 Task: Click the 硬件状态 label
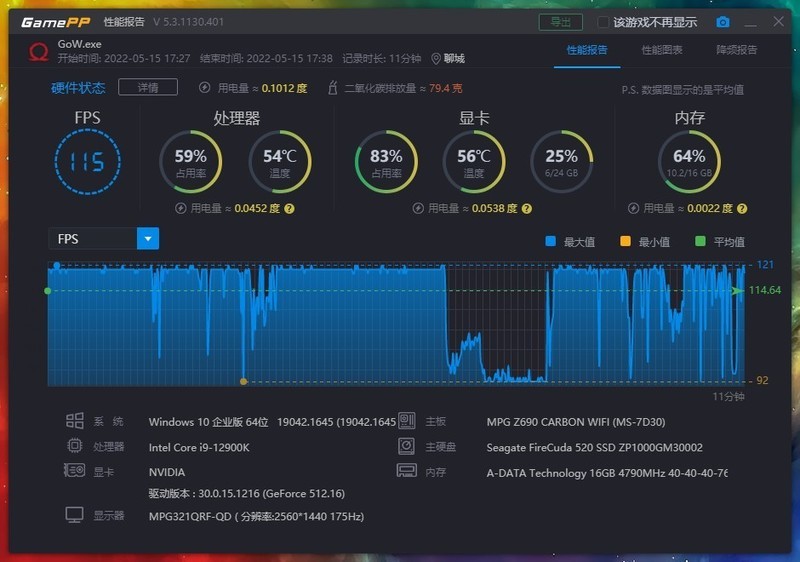coord(78,88)
